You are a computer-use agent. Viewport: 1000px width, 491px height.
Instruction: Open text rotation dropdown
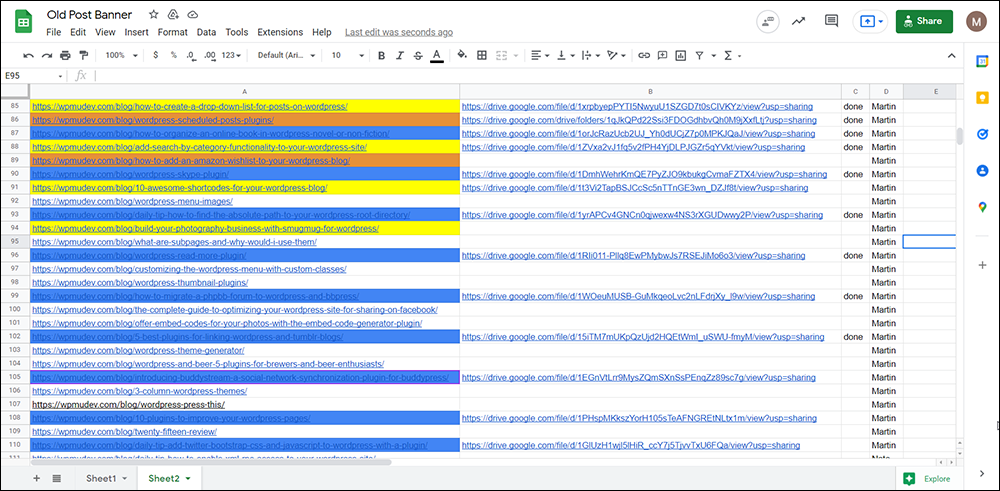[x=617, y=55]
